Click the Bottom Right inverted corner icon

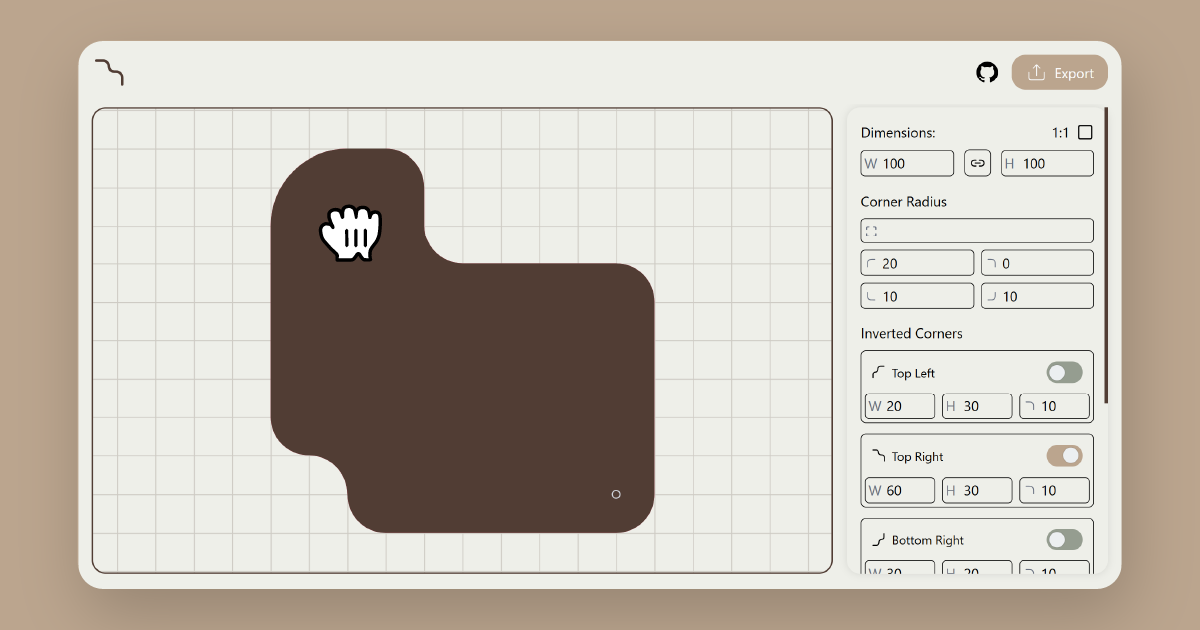point(879,539)
